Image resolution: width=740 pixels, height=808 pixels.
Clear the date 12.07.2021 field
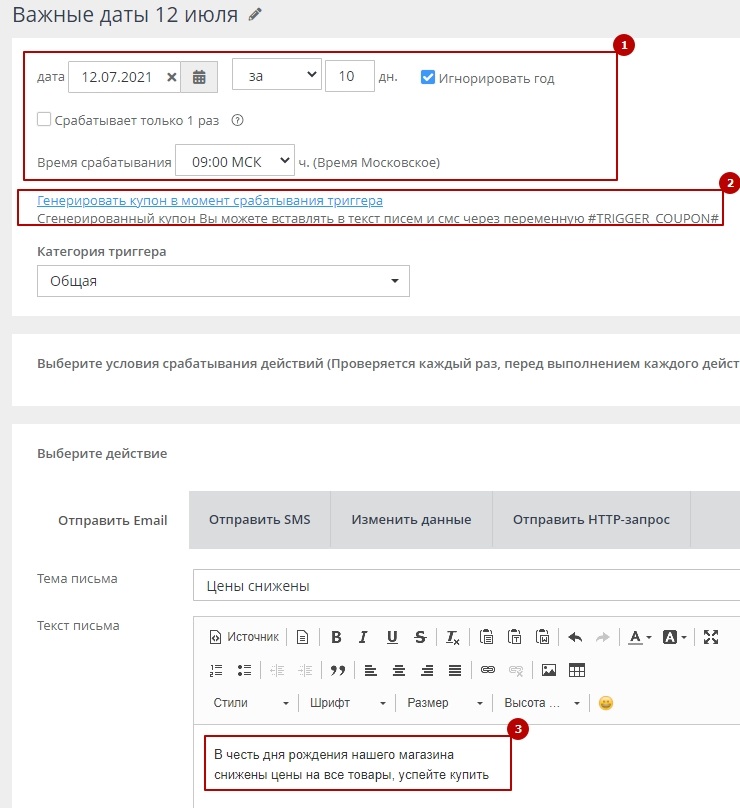tap(172, 76)
